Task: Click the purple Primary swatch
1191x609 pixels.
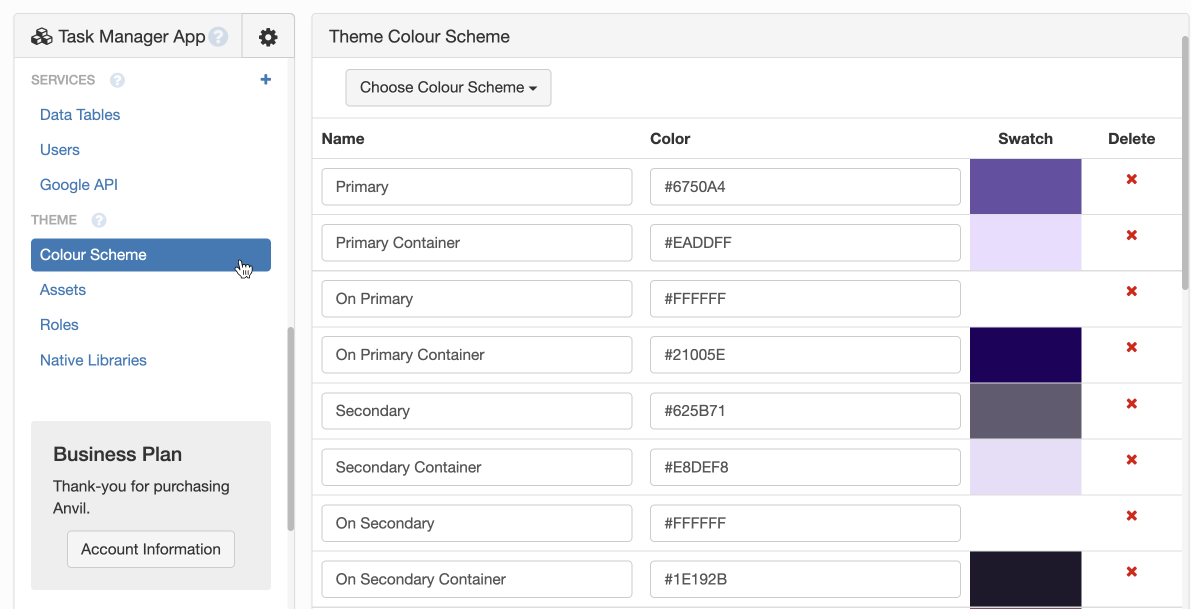Action: (x=1025, y=186)
